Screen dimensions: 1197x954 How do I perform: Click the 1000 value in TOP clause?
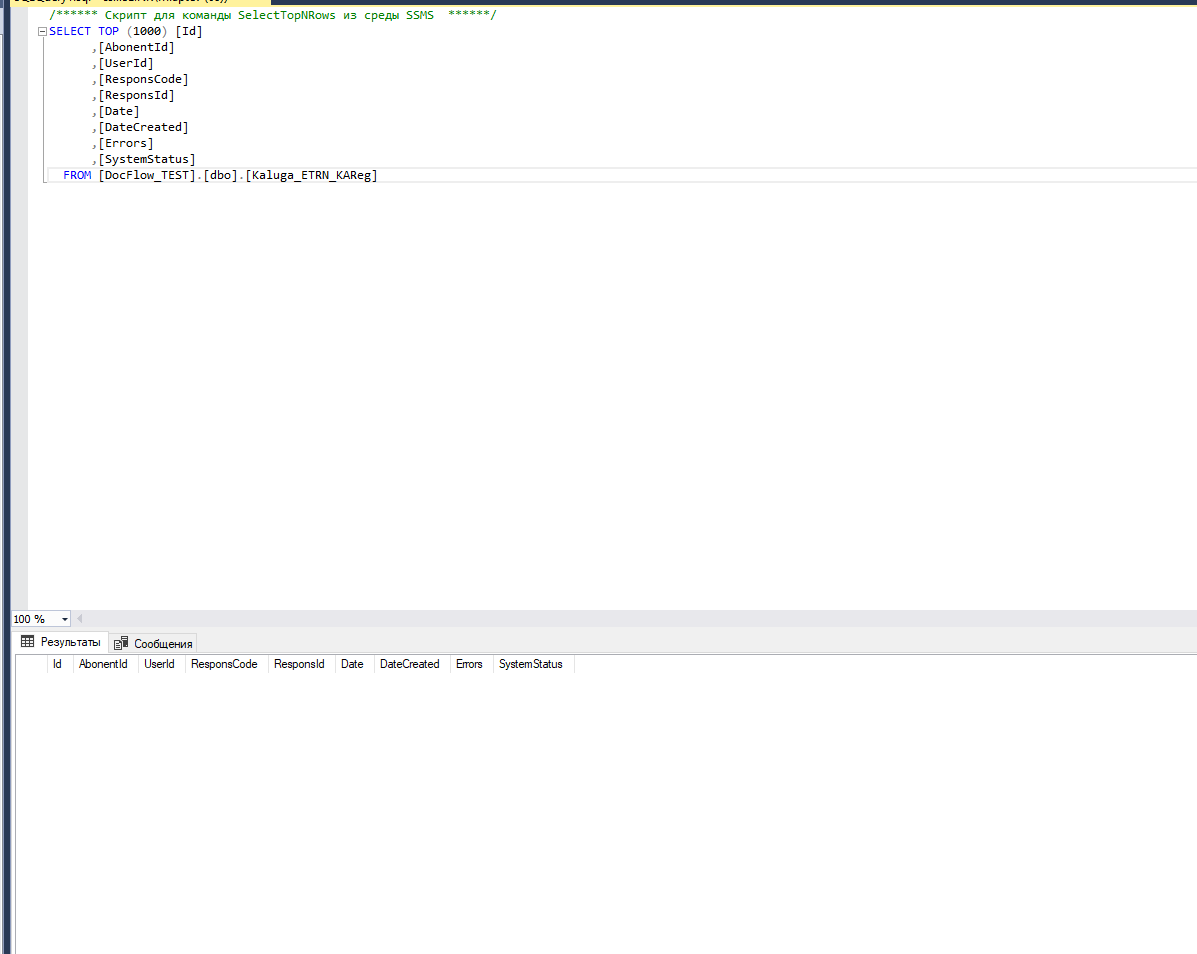click(x=147, y=31)
